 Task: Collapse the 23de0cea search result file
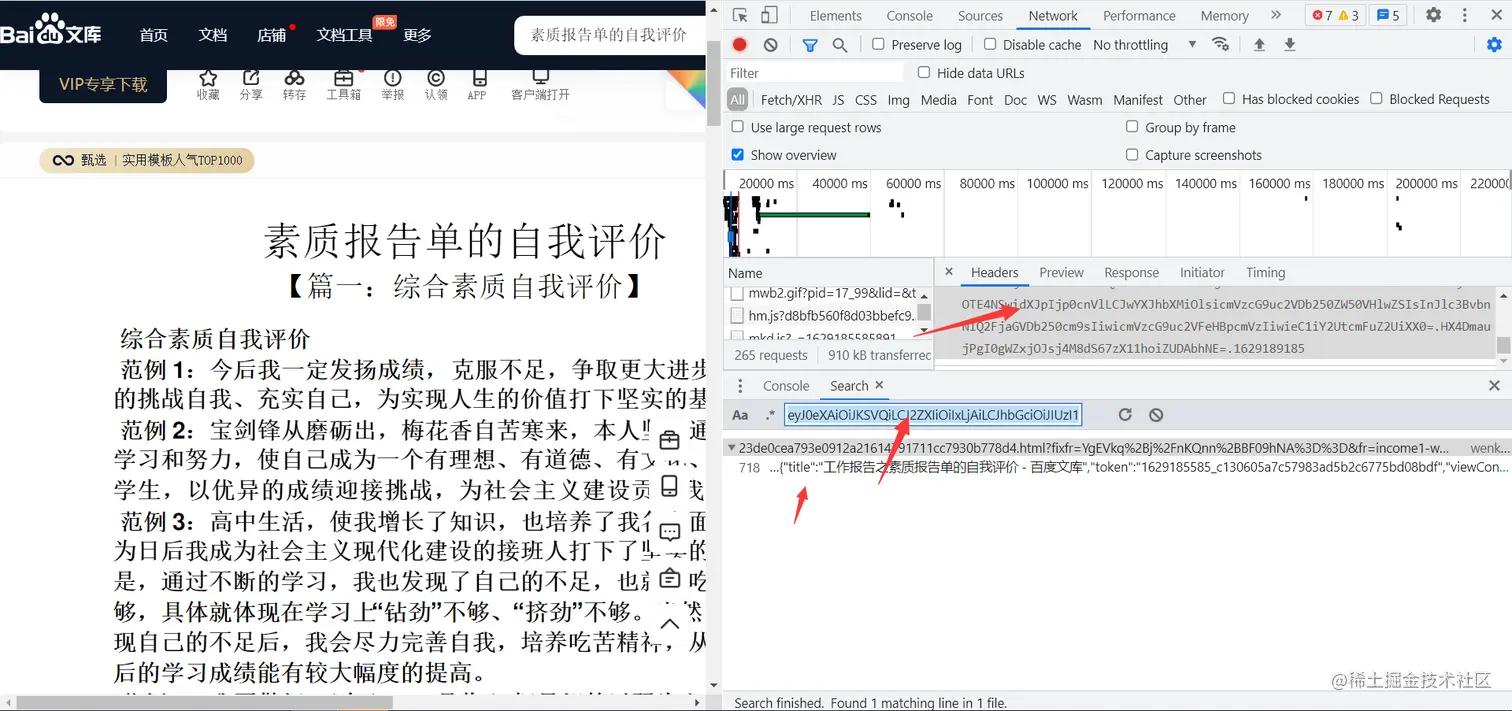(731, 448)
